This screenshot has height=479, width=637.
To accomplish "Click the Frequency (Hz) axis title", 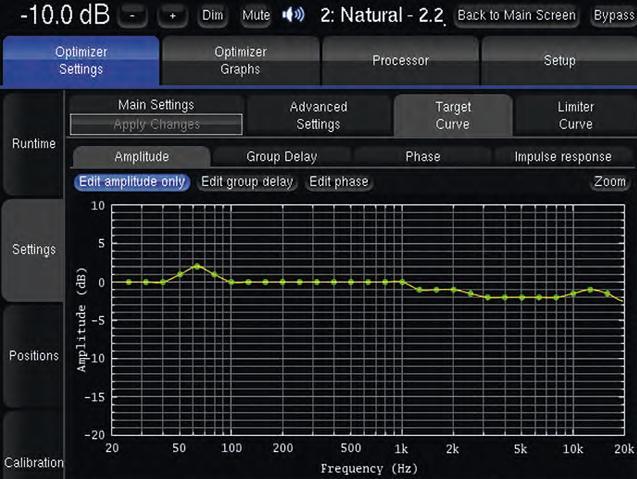I will (369, 469).
